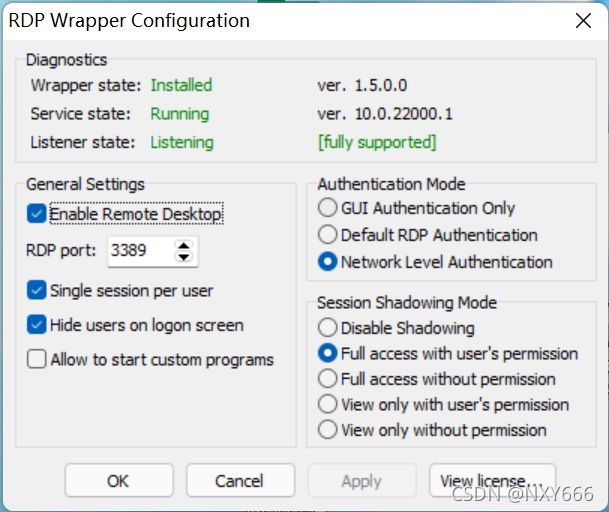Confirm settings with OK button
Image resolution: width=609 pixels, height=512 pixels.
pos(119,481)
